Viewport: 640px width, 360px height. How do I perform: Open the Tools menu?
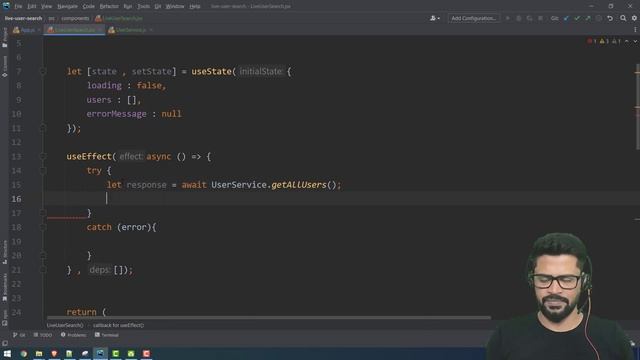click(x=143, y=6)
